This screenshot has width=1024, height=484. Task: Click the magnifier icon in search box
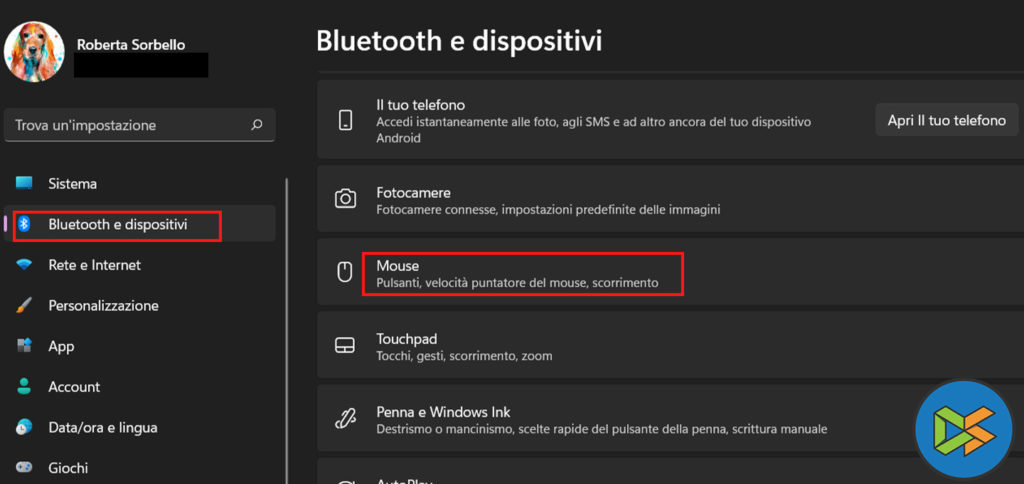[257, 125]
